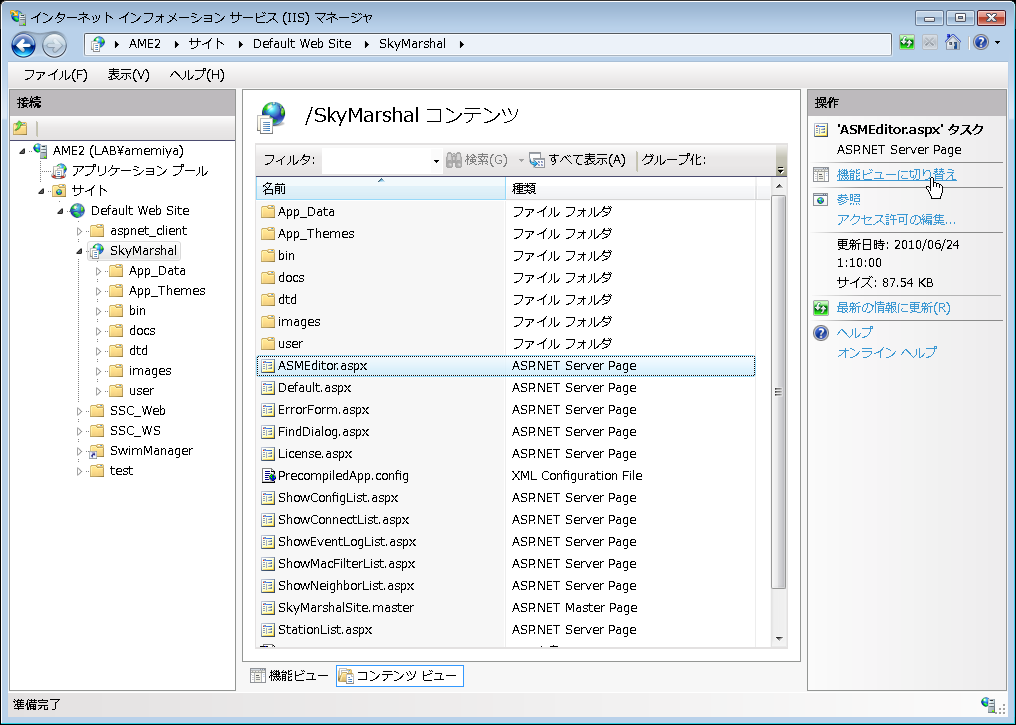Click the binoculars 検索(G) icon

454,159
